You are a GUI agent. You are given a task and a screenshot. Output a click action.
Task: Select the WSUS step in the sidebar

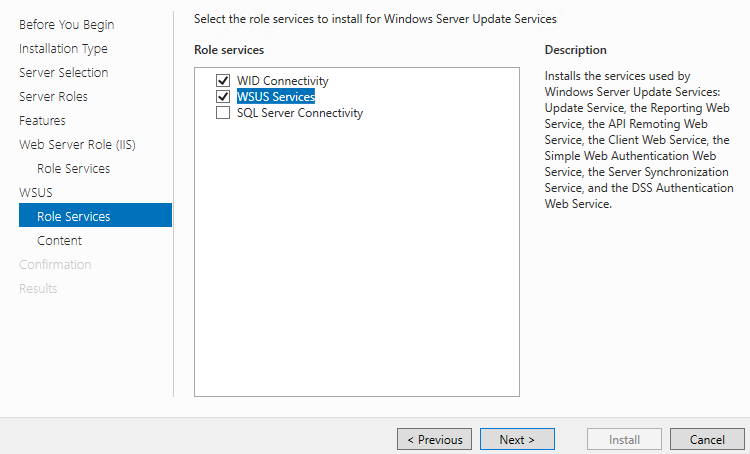click(36, 192)
